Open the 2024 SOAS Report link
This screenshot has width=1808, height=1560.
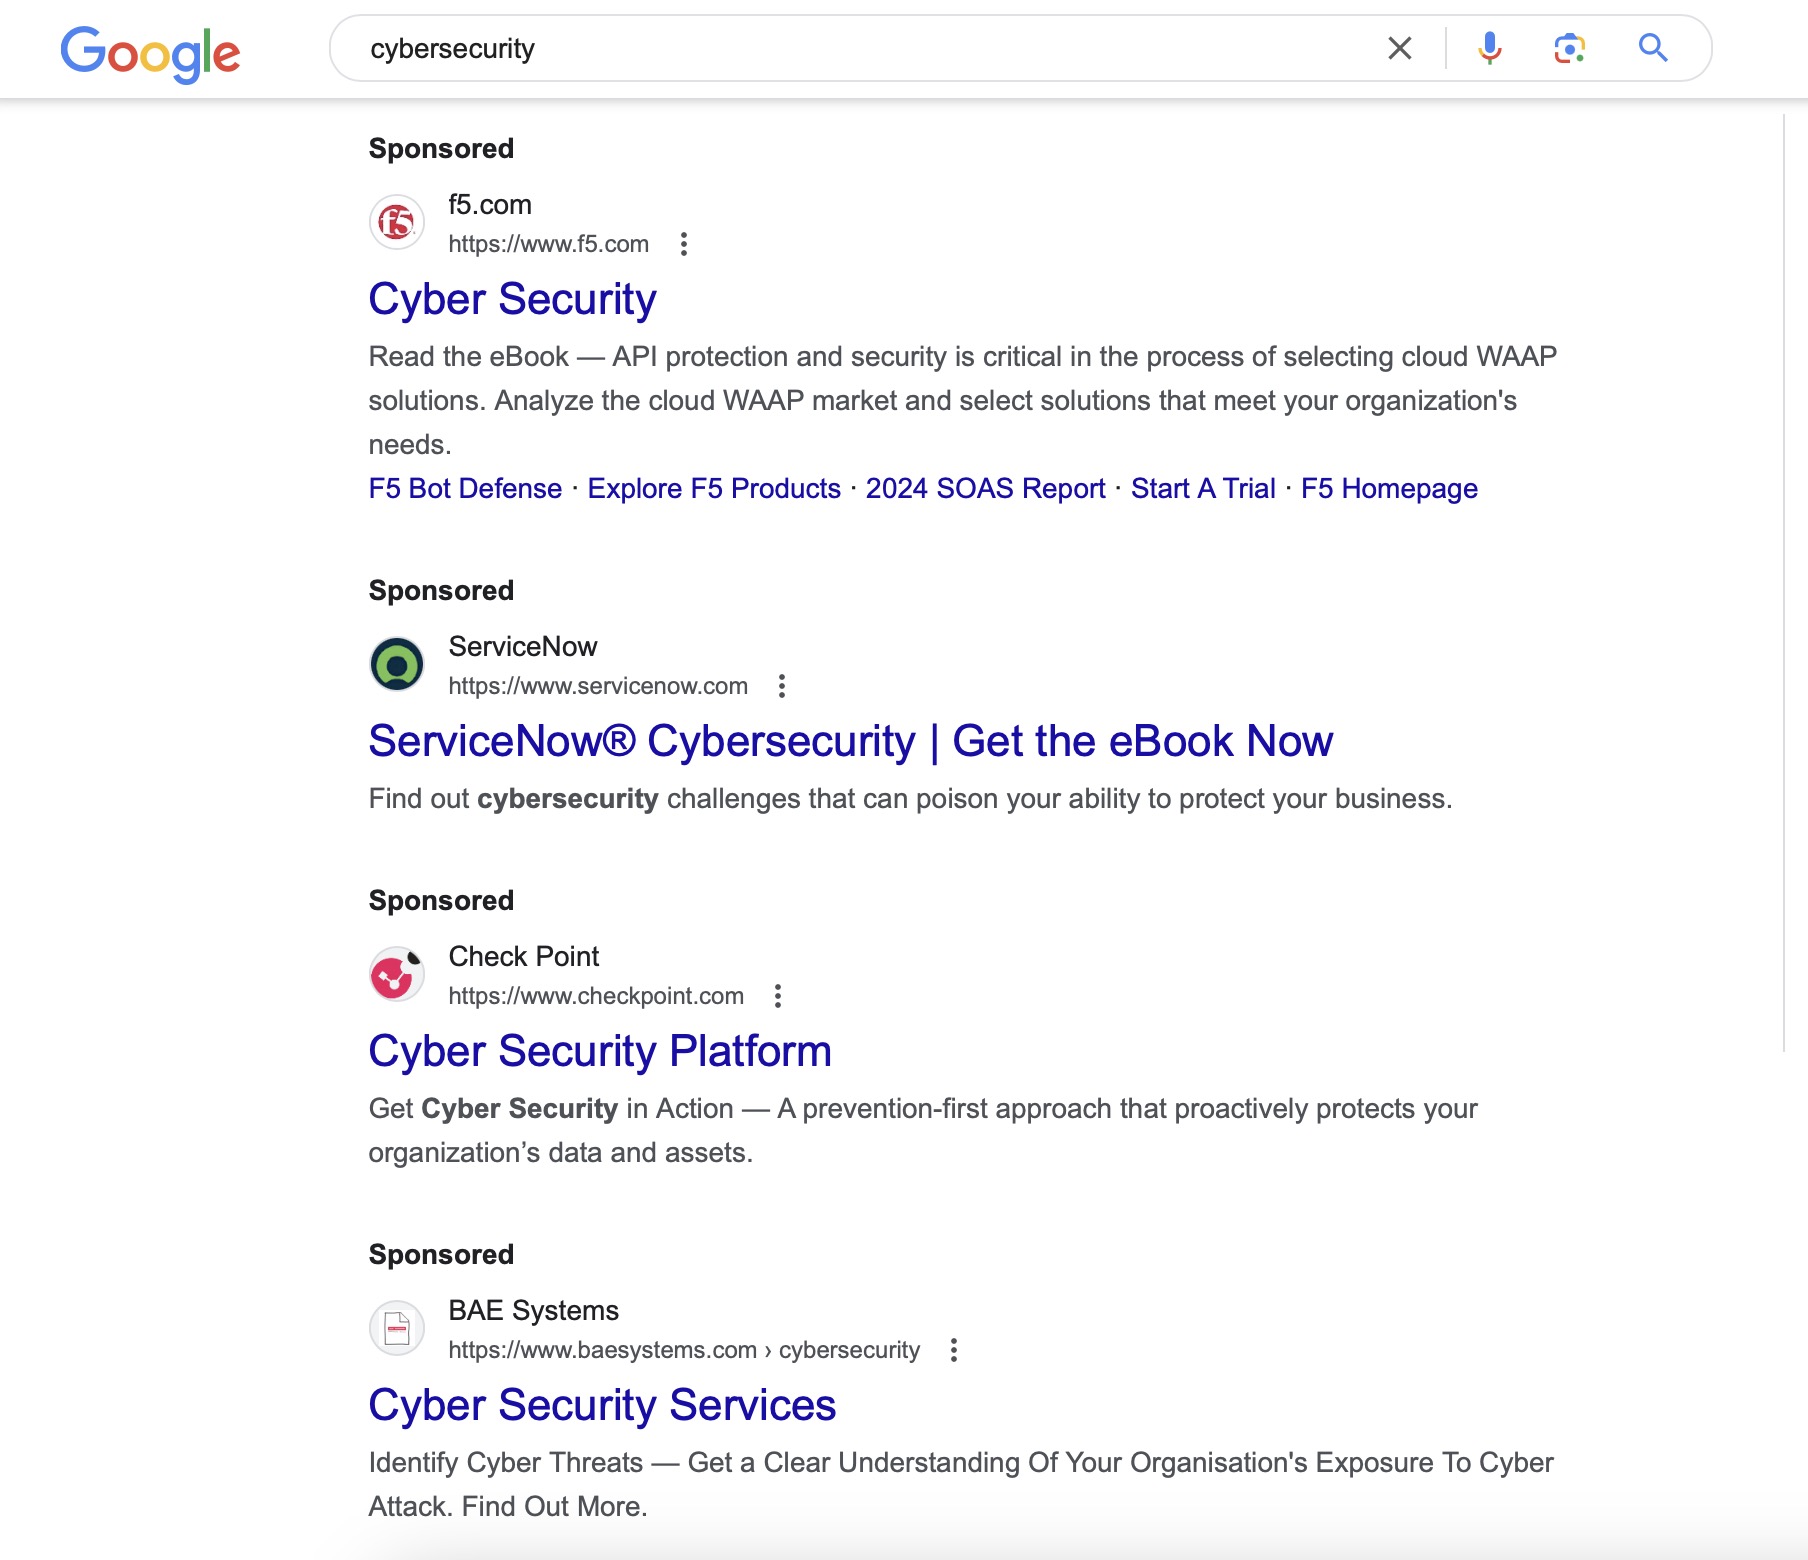(986, 488)
